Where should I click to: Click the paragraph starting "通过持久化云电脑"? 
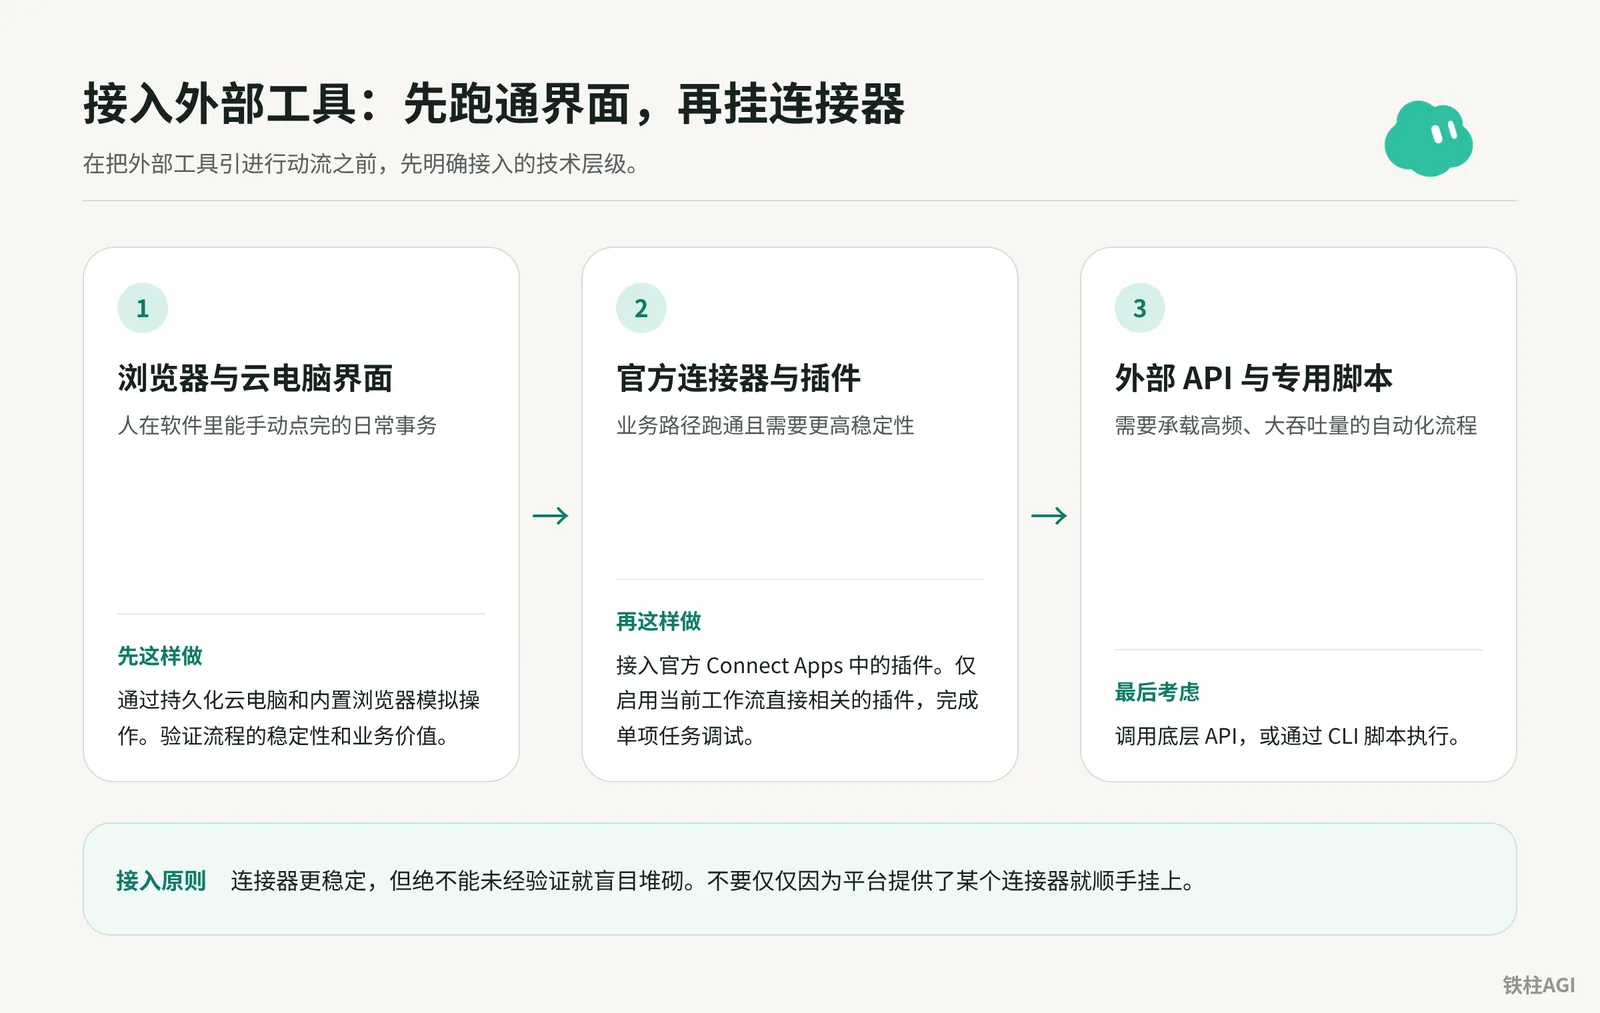(299, 718)
